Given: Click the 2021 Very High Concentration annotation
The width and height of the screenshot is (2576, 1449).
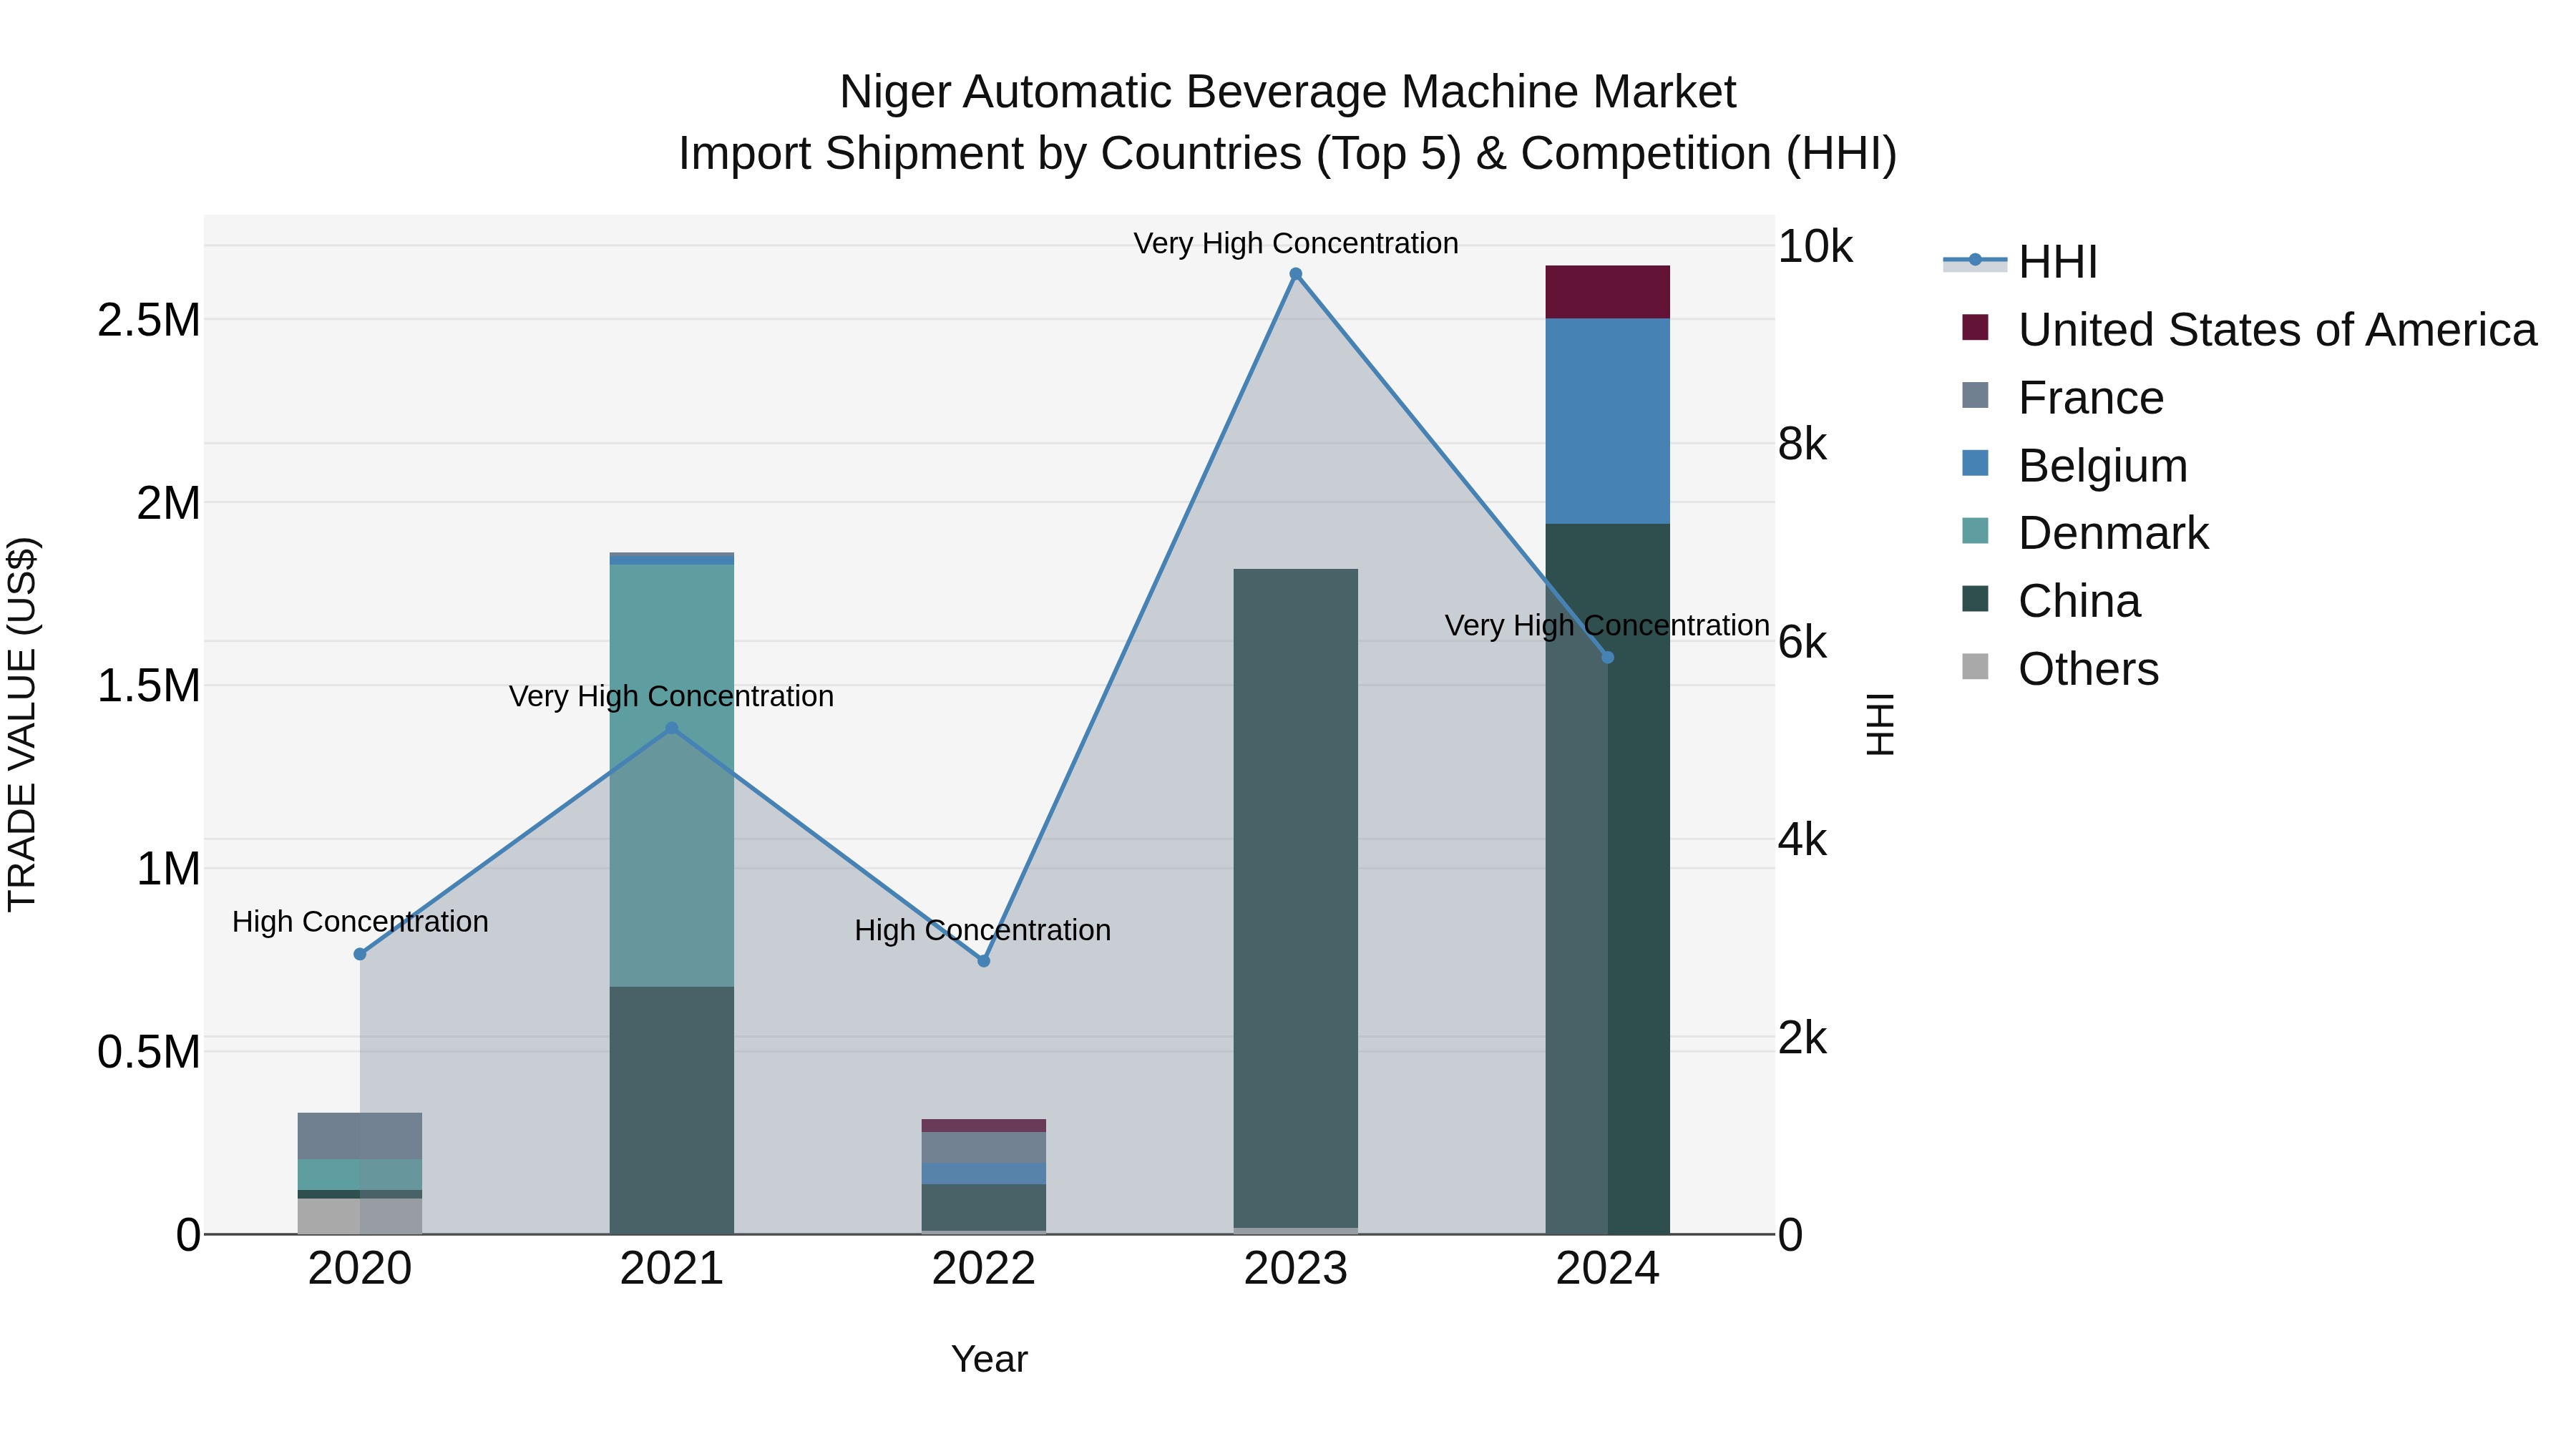Looking at the screenshot, I should click(x=671, y=696).
